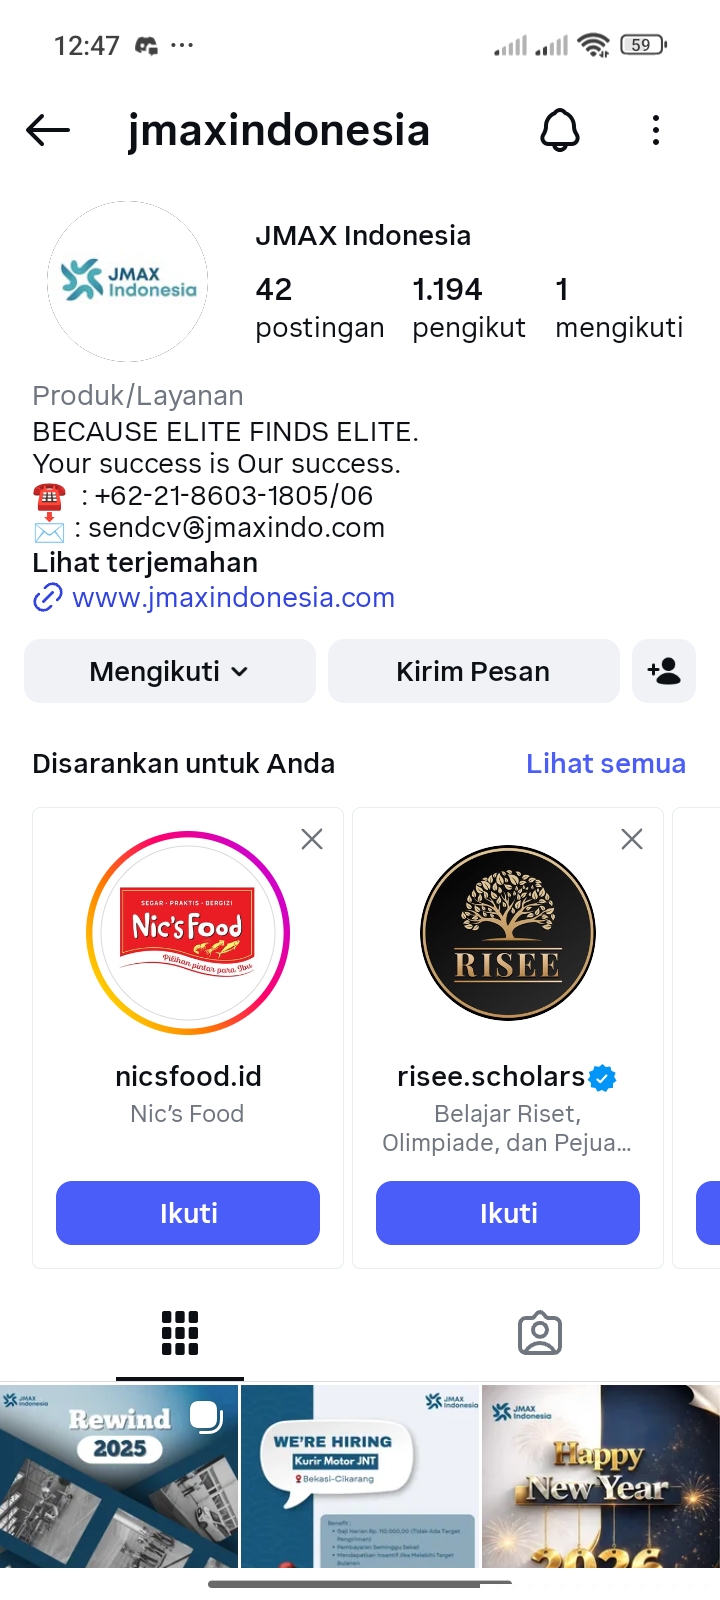Open the www.jmaxindonesia.com link
Screen dimensions: 720x1600
[233, 598]
